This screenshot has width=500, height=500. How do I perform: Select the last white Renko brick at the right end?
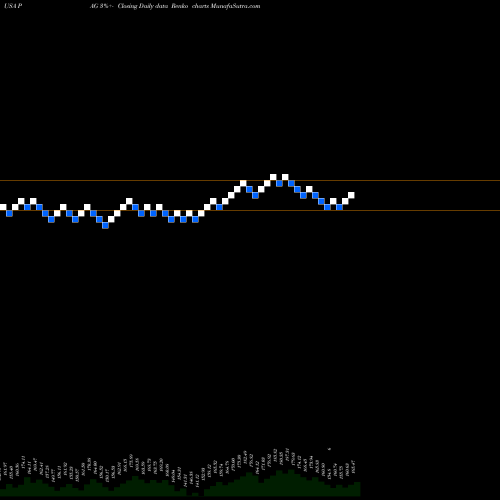click(351, 195)
